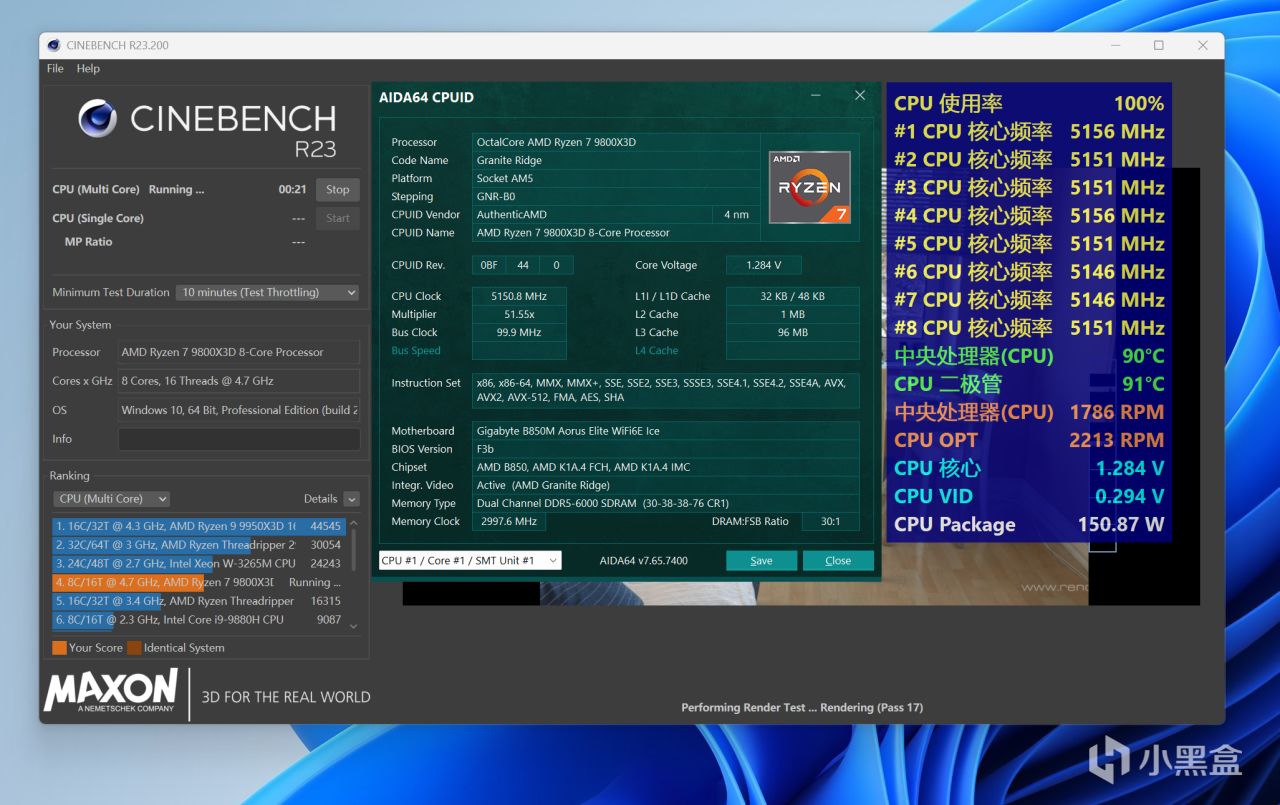Click the 4 nm process value

(x=736, y=215)
